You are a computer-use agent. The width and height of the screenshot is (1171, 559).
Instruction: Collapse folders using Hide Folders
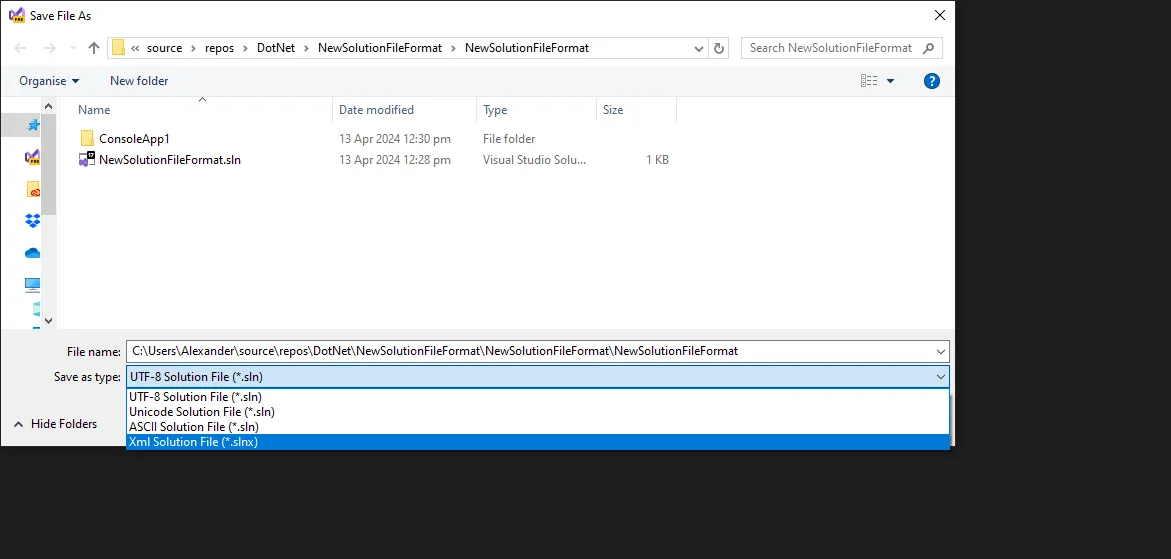point(55,424)
